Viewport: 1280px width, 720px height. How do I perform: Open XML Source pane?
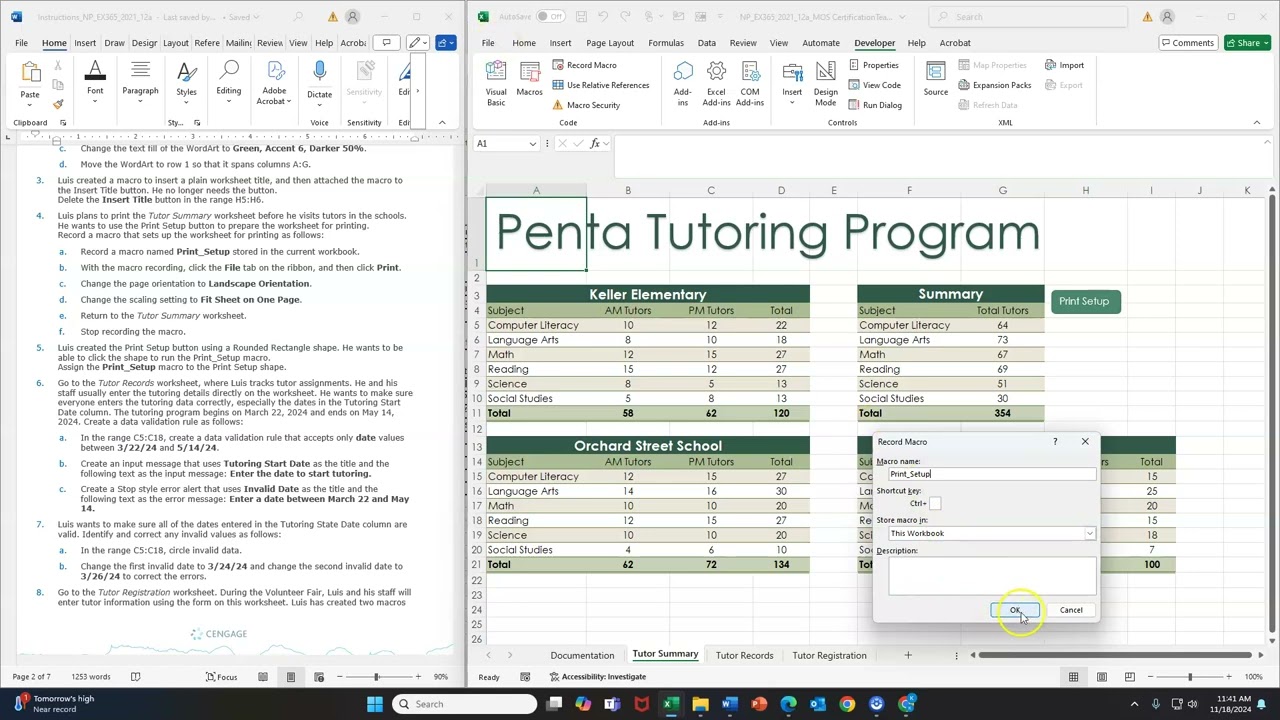pyautogui.click(x=936, y=80)
